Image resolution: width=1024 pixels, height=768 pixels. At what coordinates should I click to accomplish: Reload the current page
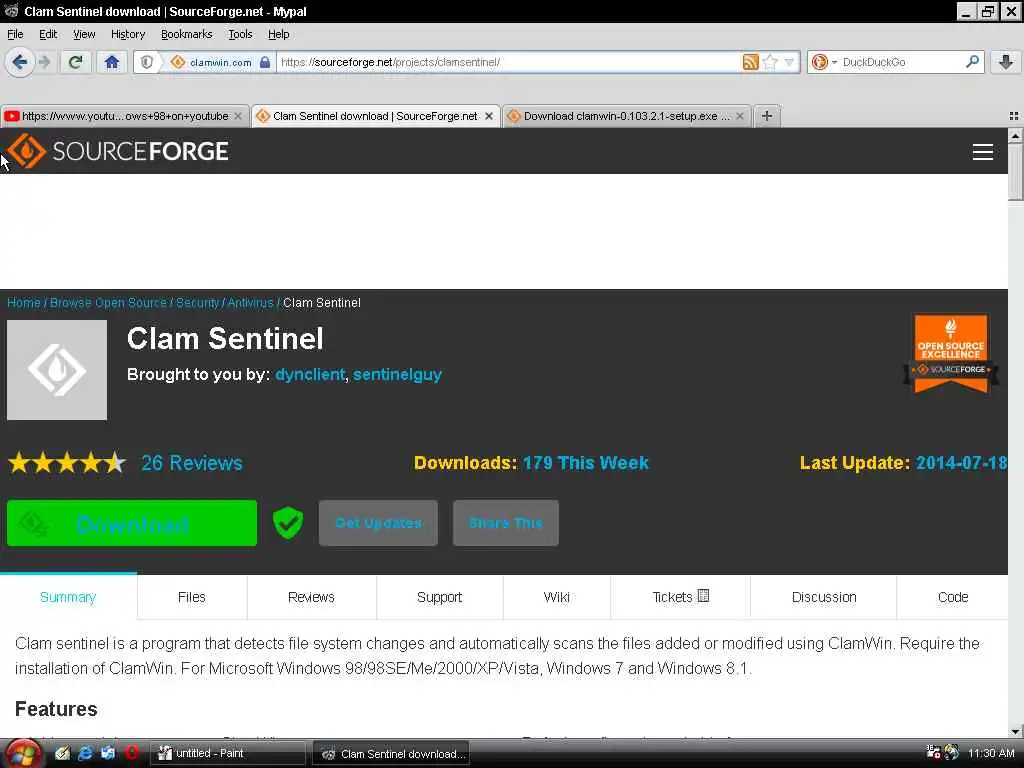[75, 62]
